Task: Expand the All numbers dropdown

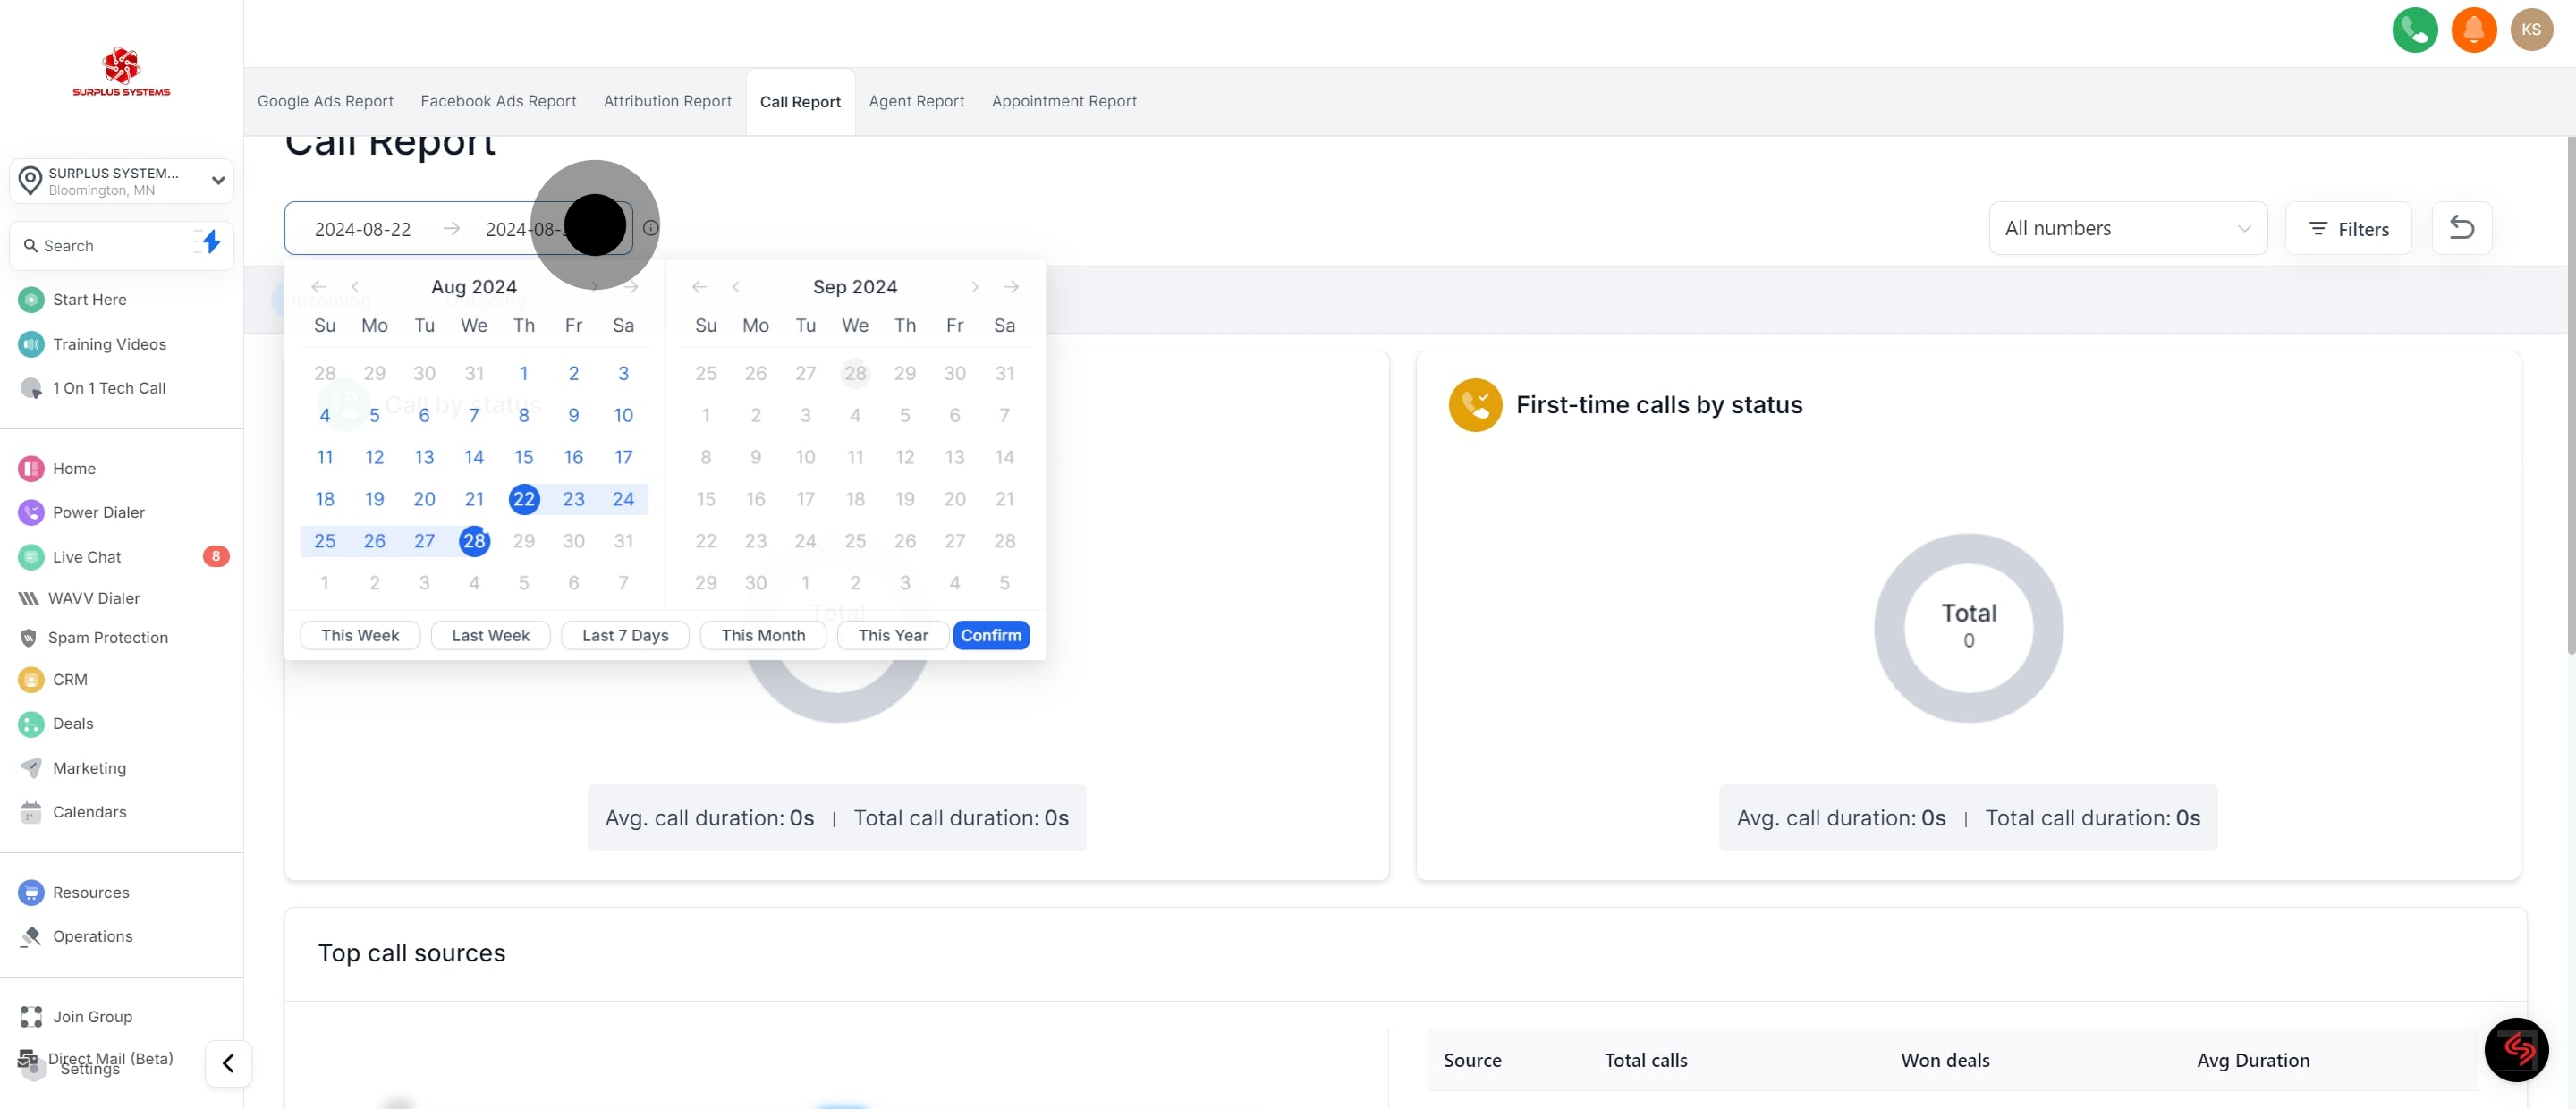Action: (x=2127, y=228)
